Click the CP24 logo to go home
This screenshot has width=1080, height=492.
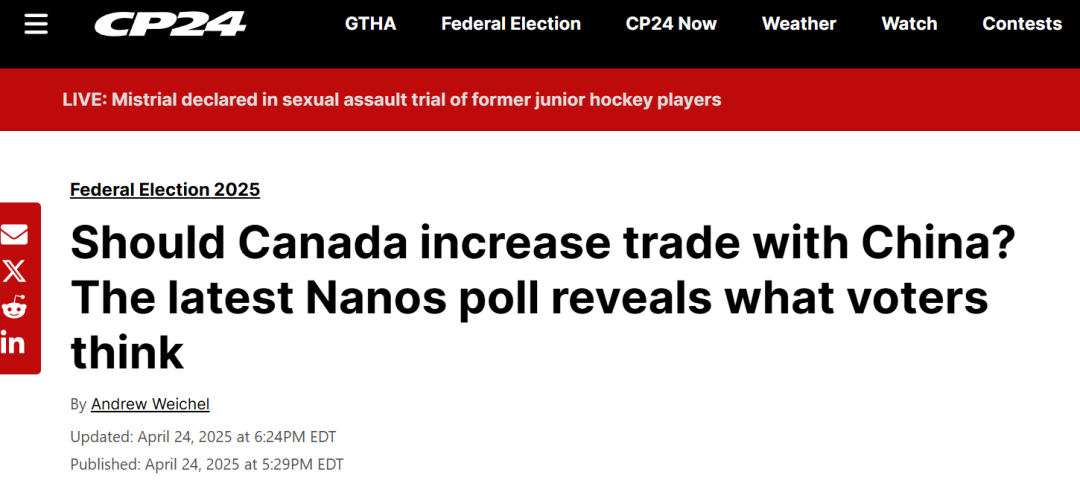point(170,25)
